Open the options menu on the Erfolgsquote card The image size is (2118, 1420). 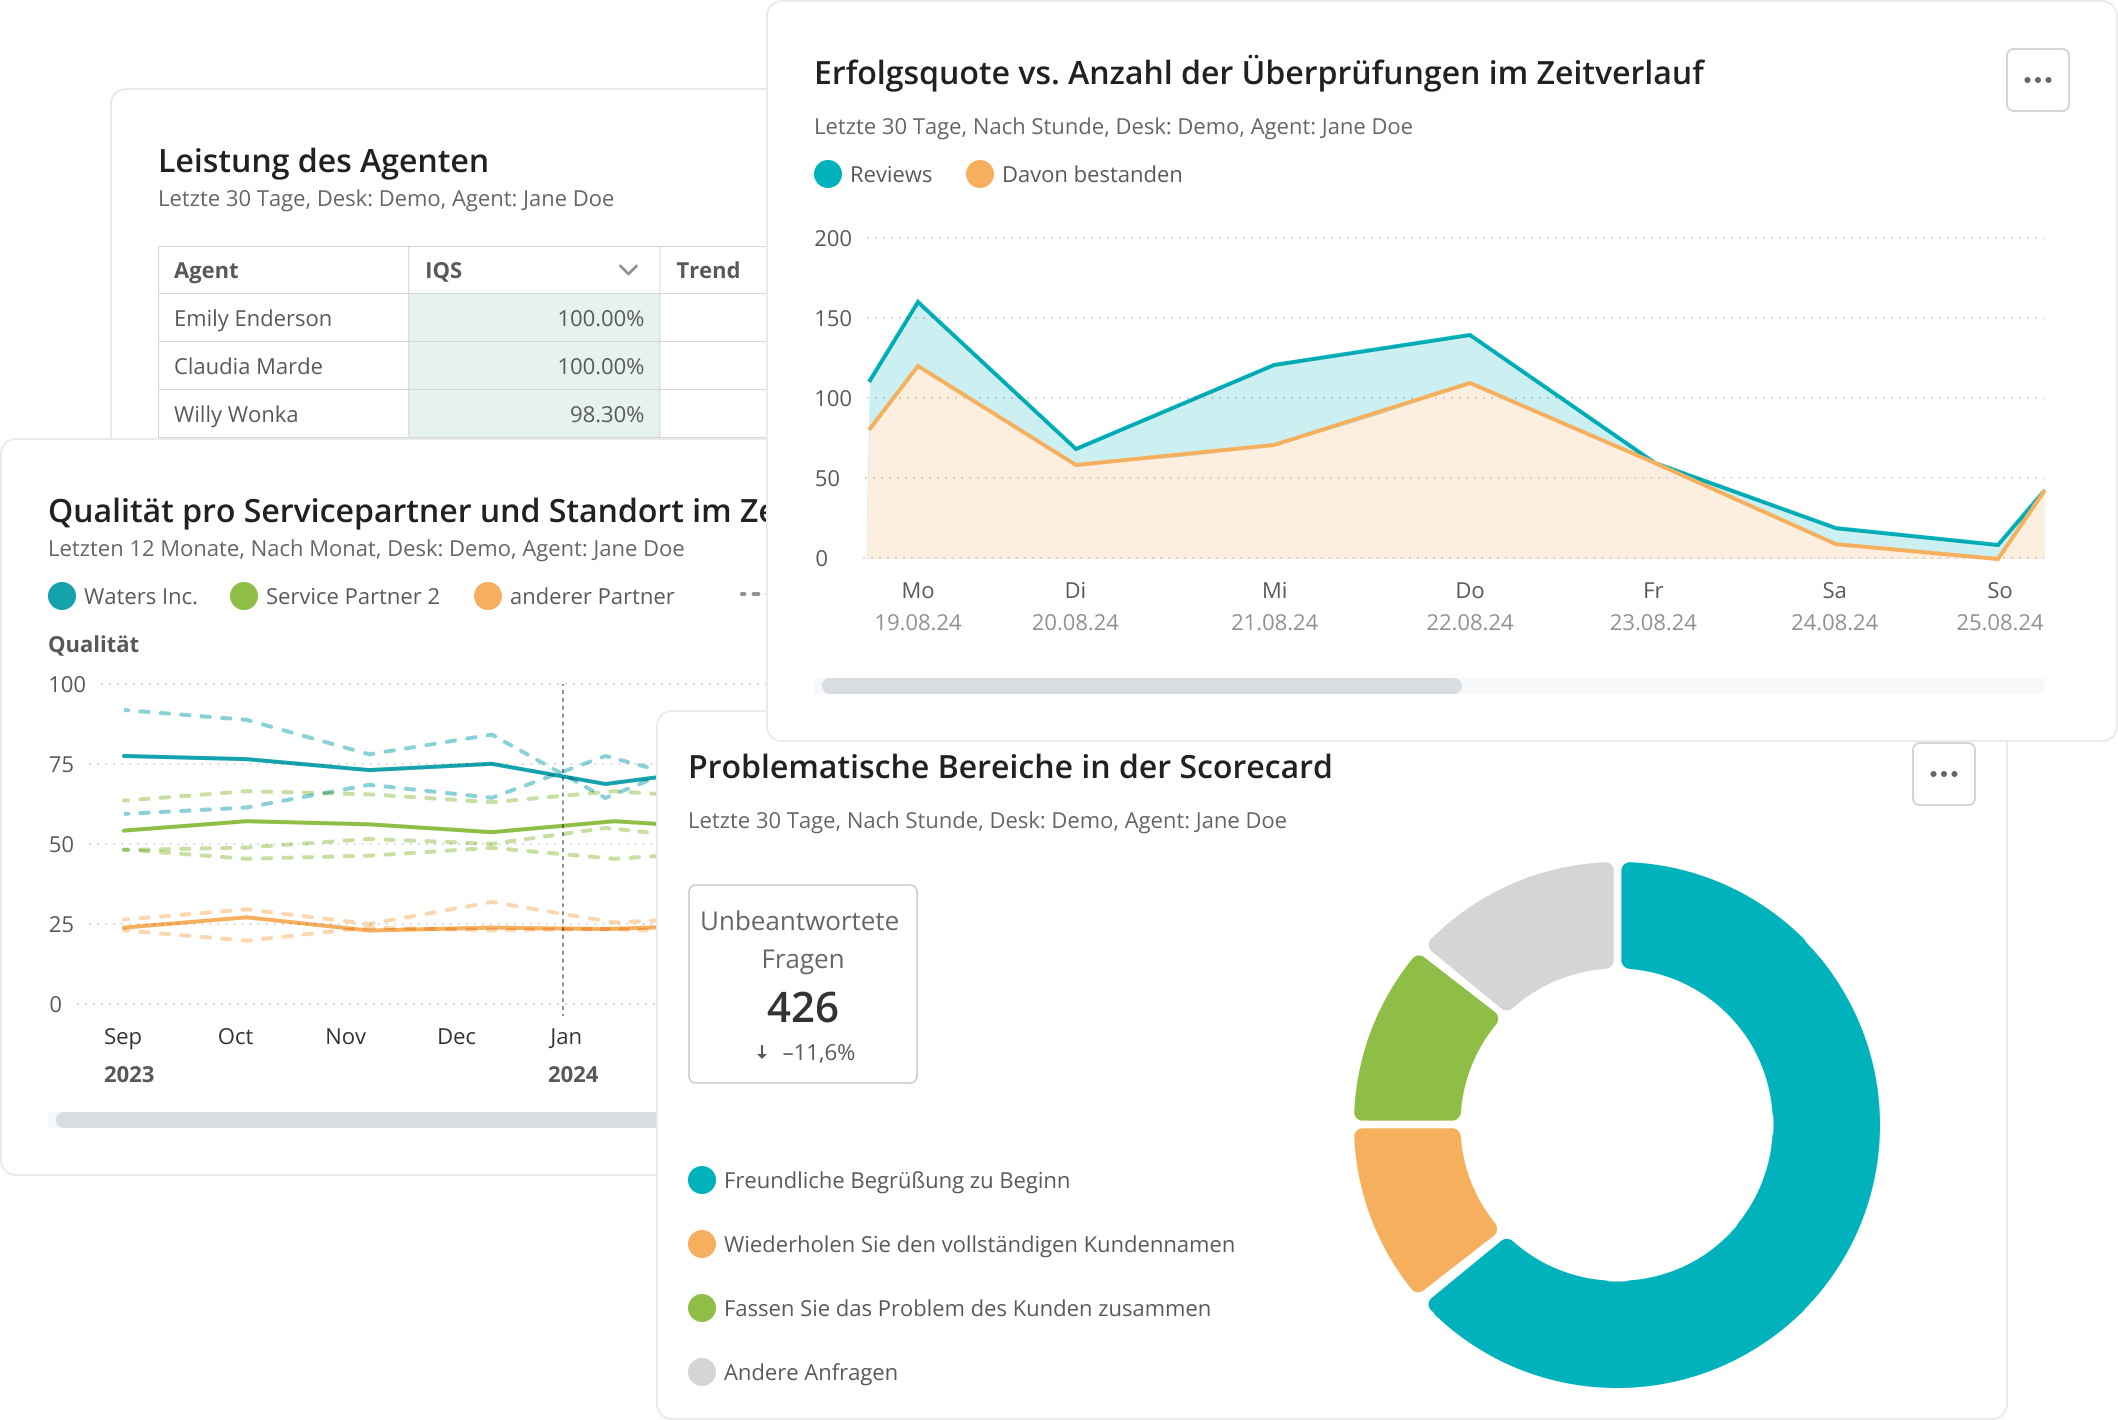pos(2038,79)
